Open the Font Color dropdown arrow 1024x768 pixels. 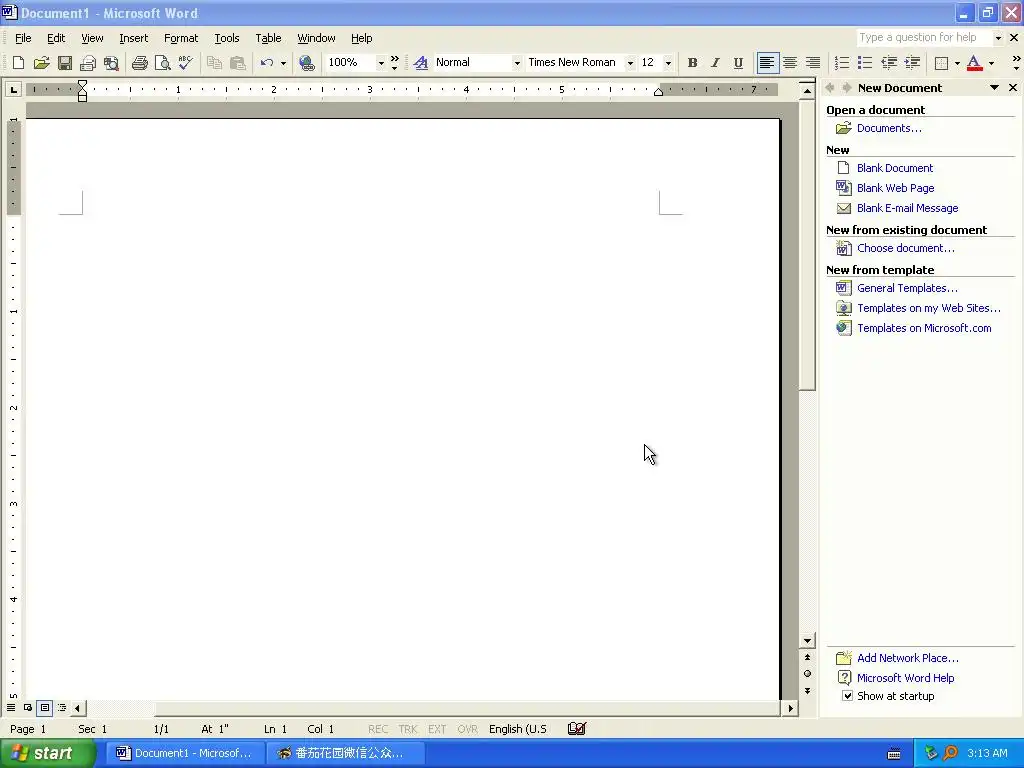coord(991,63)
